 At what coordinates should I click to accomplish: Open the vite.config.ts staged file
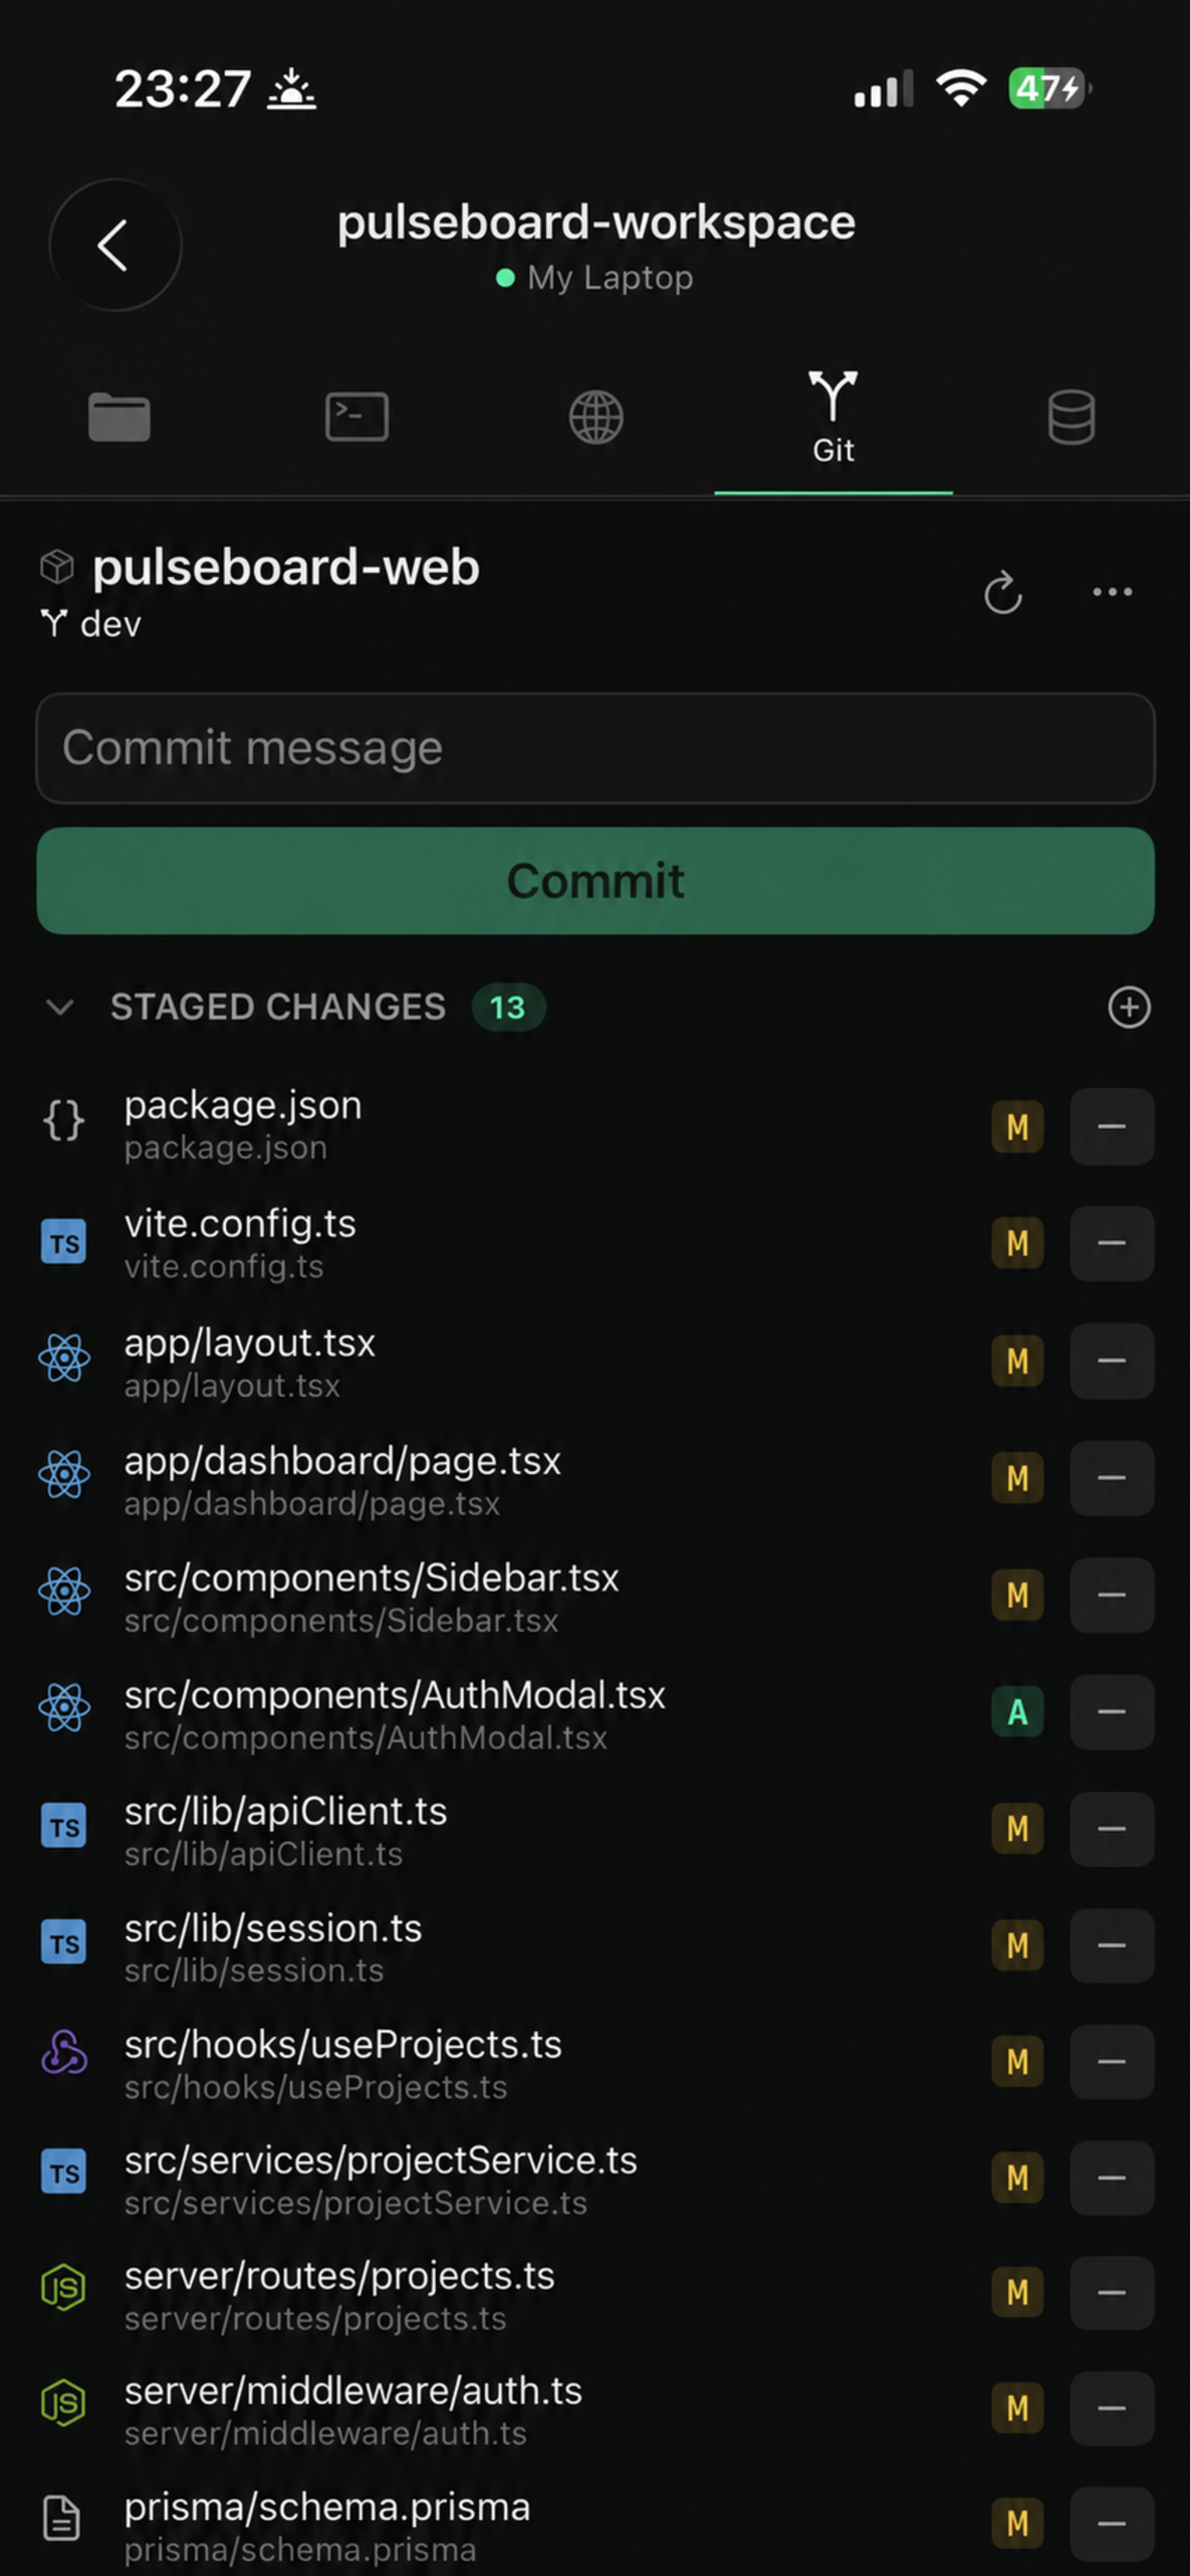point(500,1244)
